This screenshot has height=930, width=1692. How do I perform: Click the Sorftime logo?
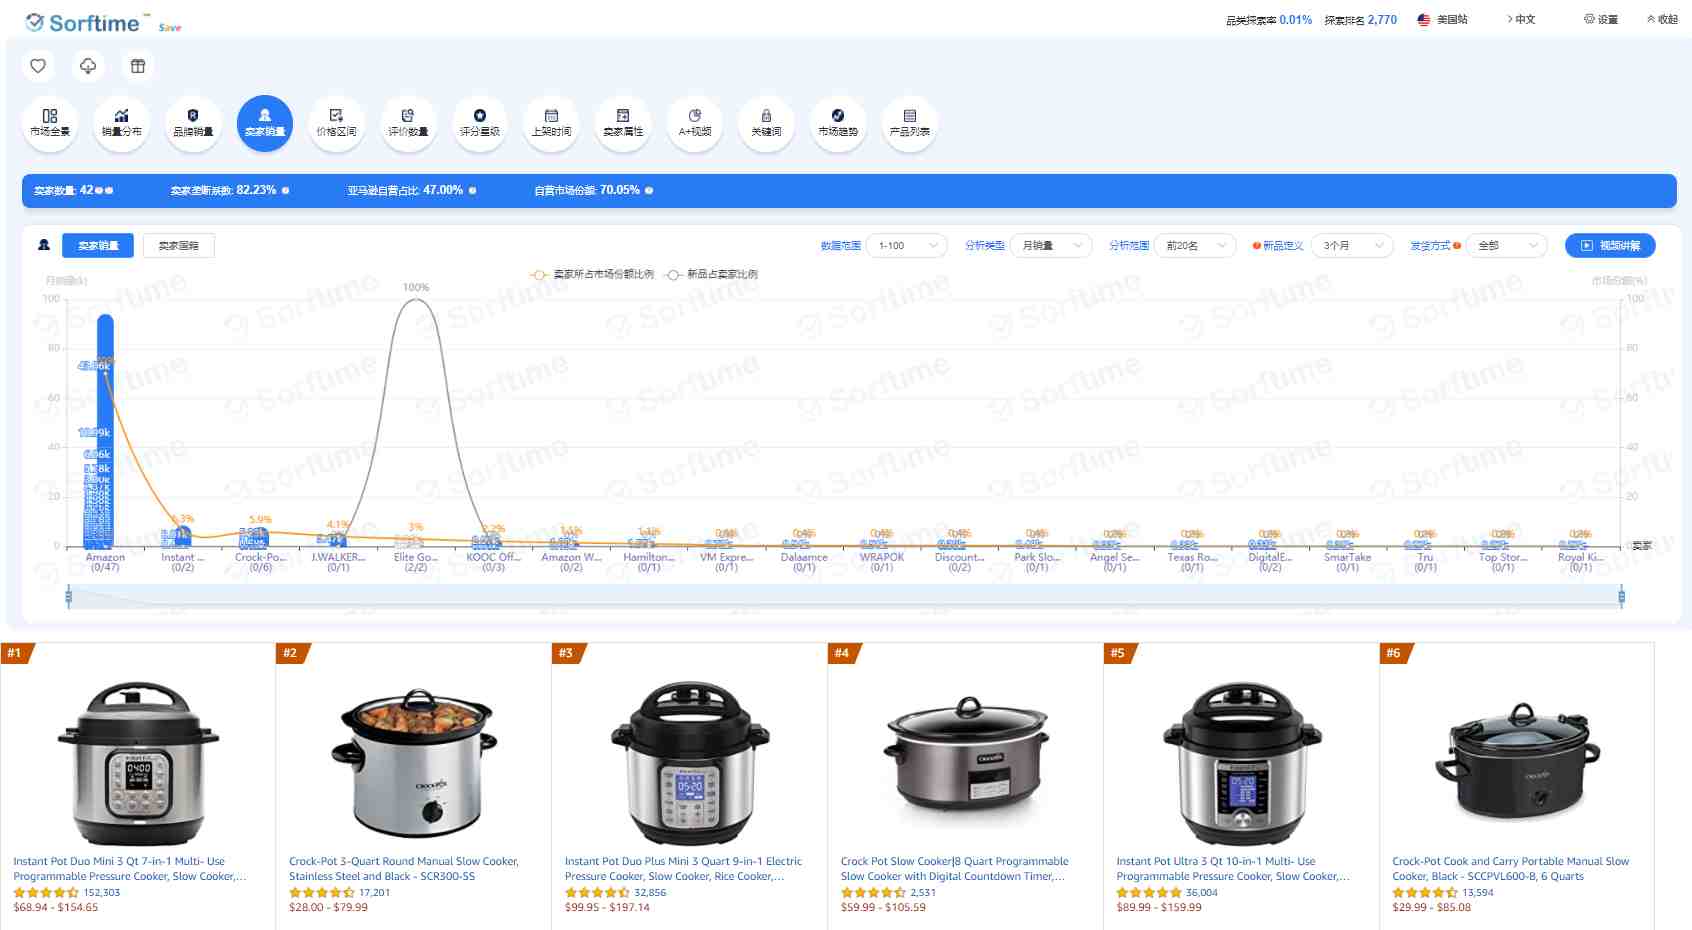coord(88,22)
